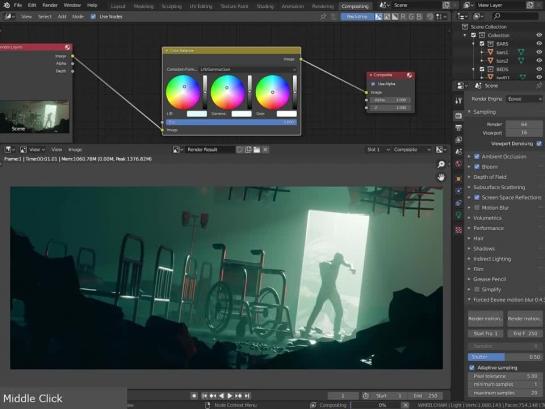Click the Render Layers node preview icon
The height and width of the screenshot is (409, 545).
(x=67, y=47)
